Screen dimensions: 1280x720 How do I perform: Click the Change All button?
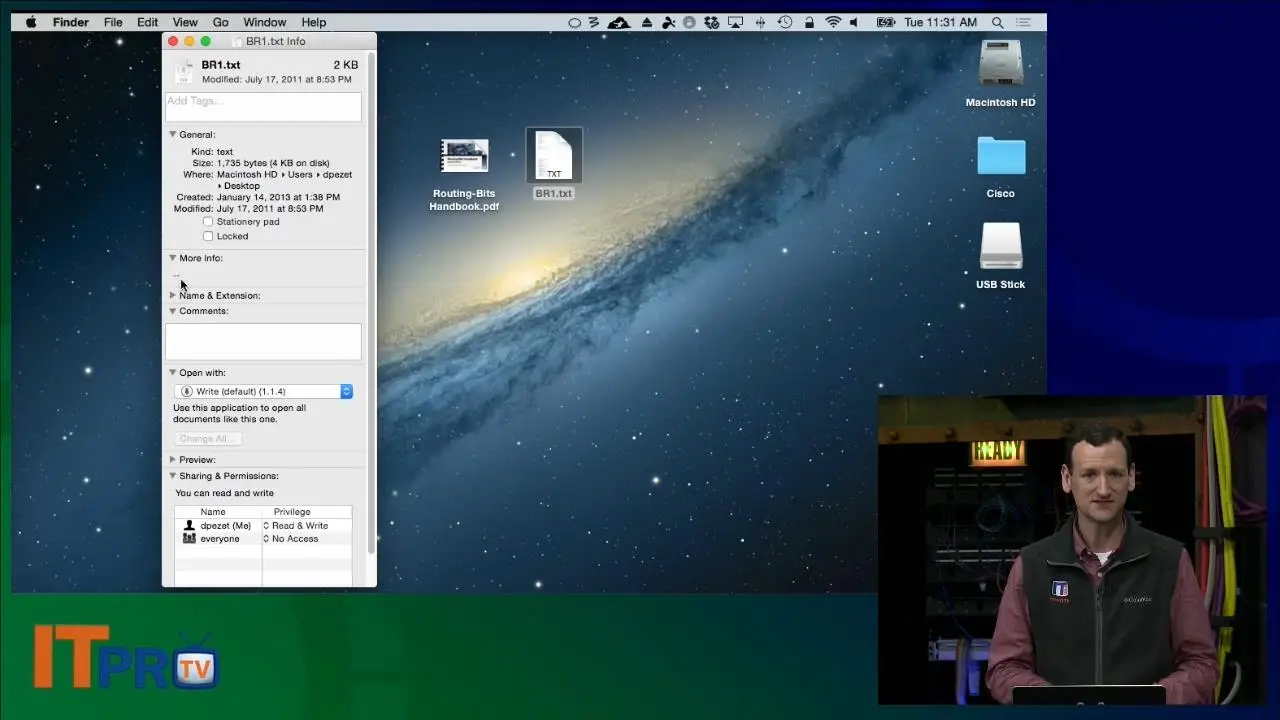click(x=207, y=439)
